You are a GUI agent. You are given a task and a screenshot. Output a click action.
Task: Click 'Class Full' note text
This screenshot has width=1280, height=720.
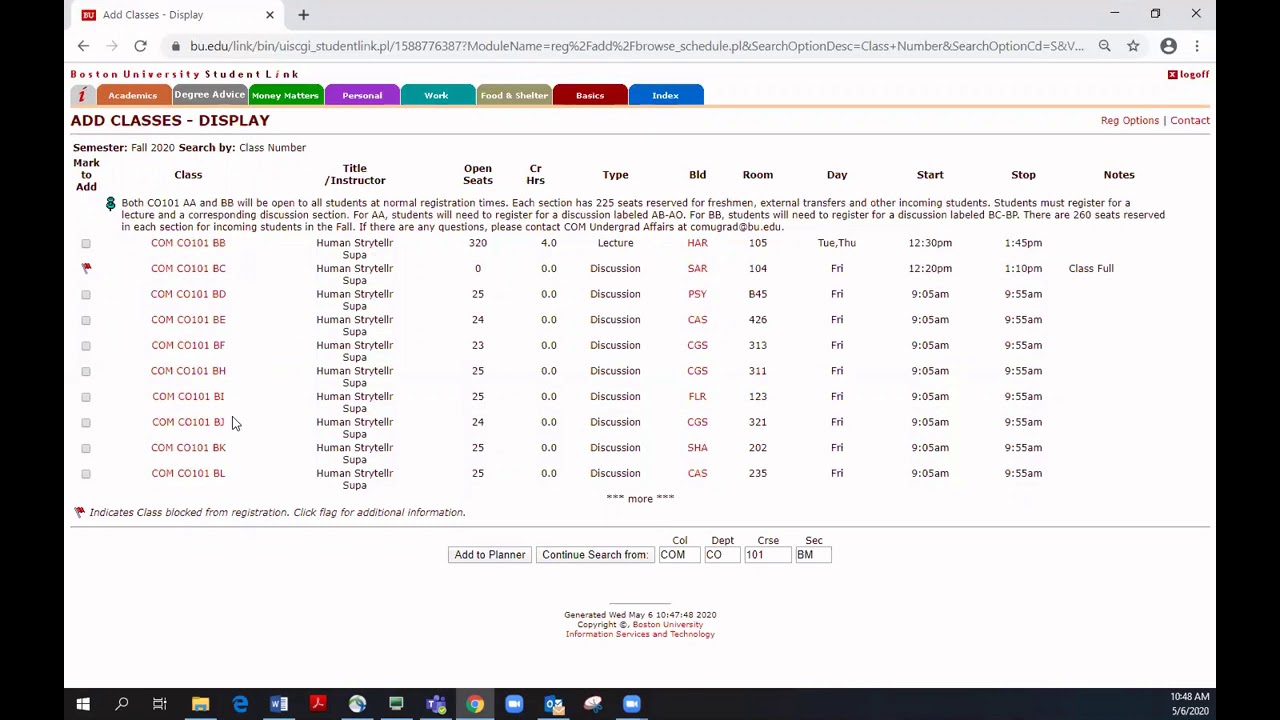1091,268
